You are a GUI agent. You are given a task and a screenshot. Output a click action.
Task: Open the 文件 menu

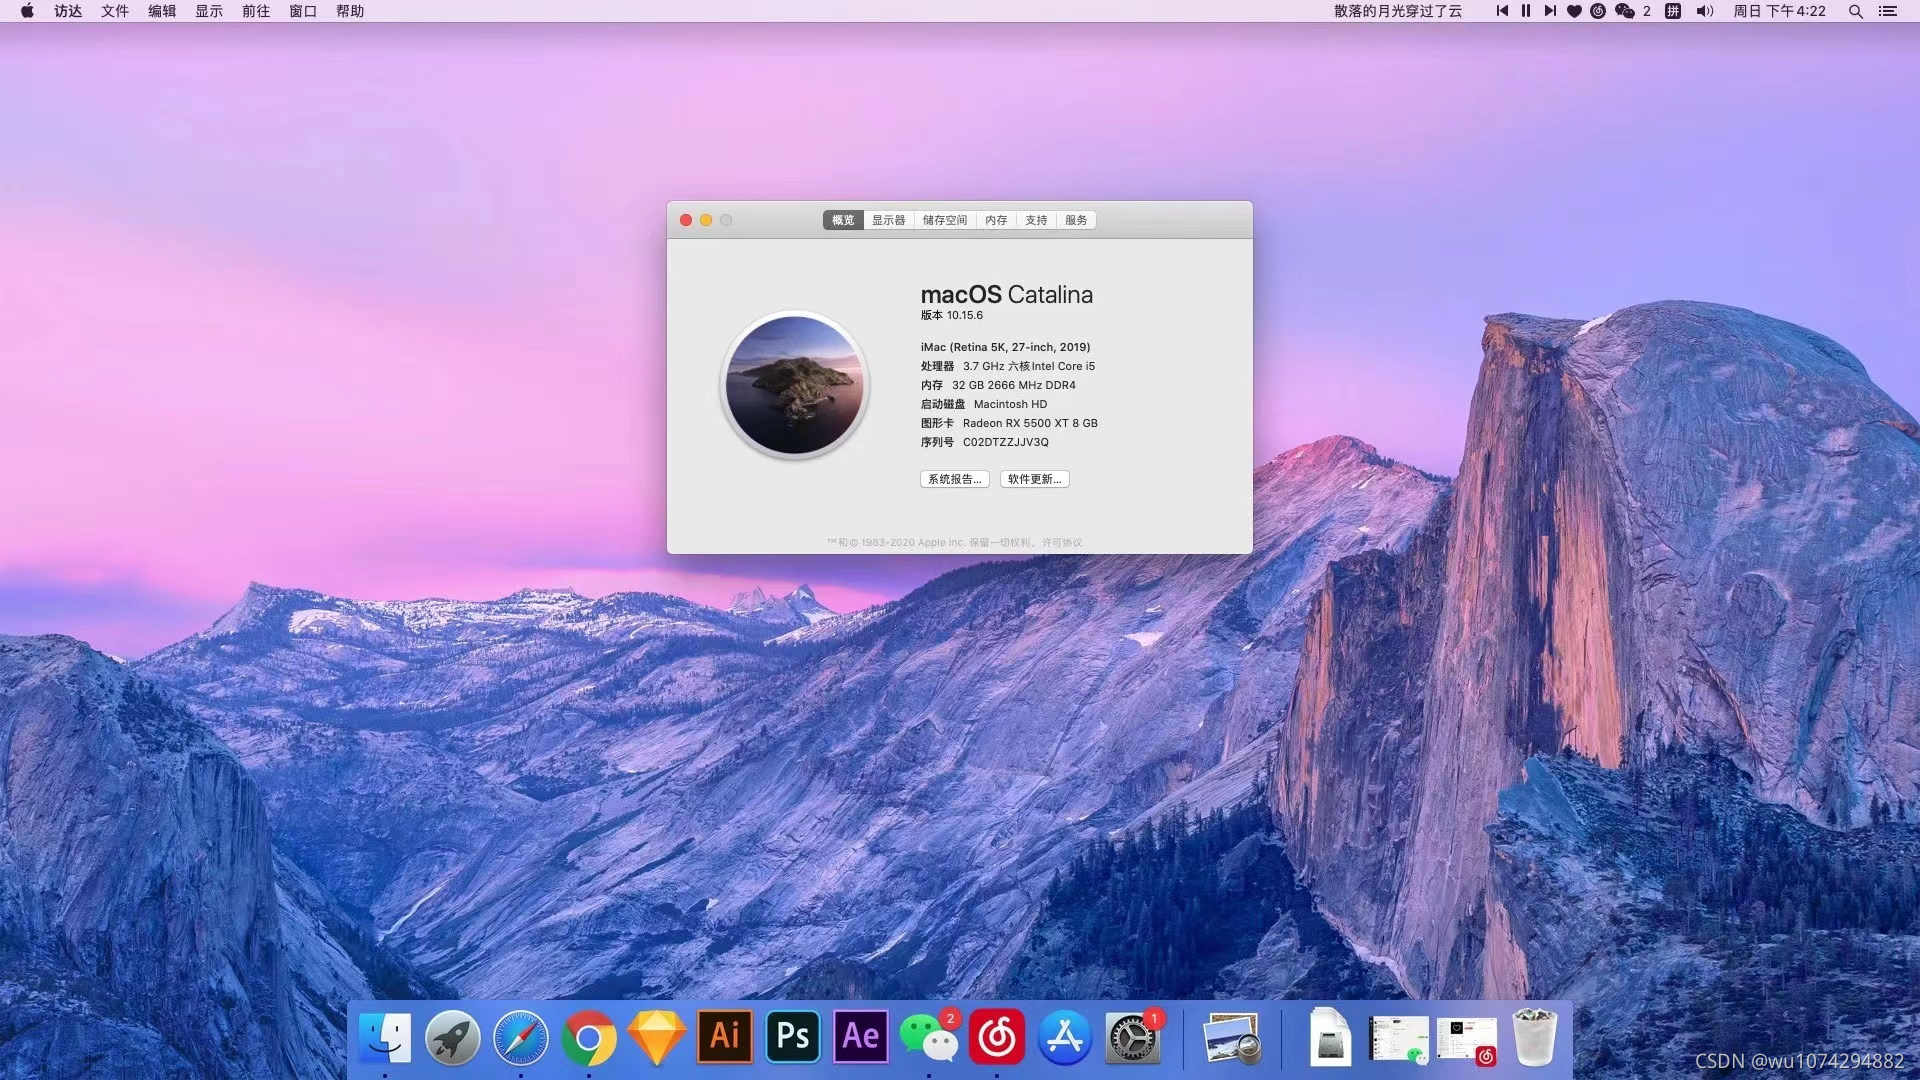pyautogui.click(x=115, y=11)
